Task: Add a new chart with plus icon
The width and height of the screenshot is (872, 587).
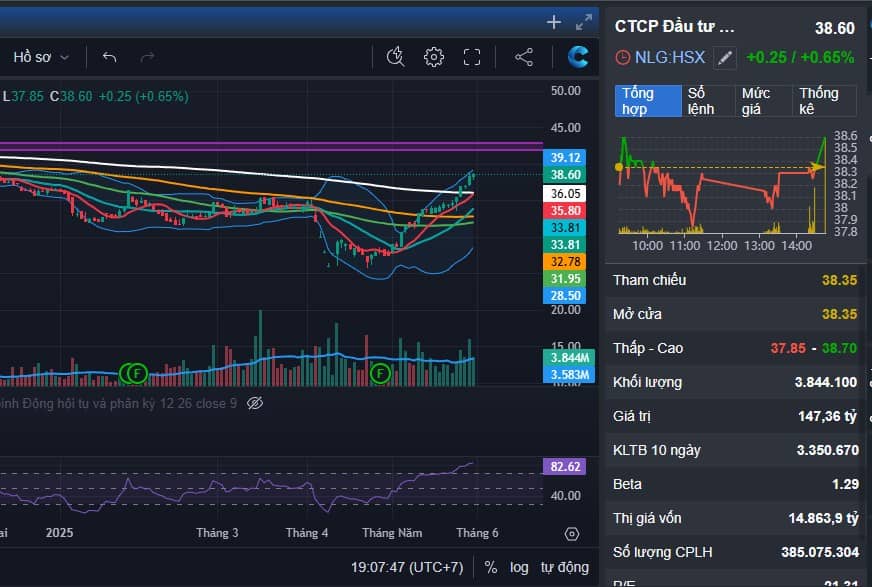Action: (x=554, y=22)
